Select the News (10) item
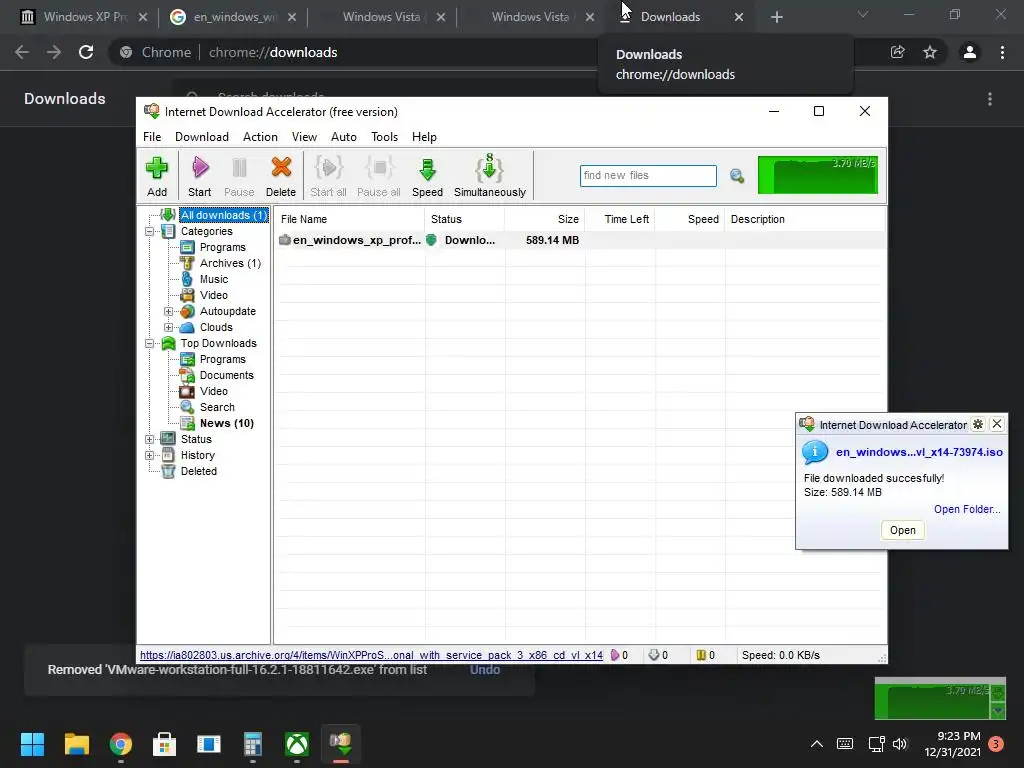 (x=227, y=423)
